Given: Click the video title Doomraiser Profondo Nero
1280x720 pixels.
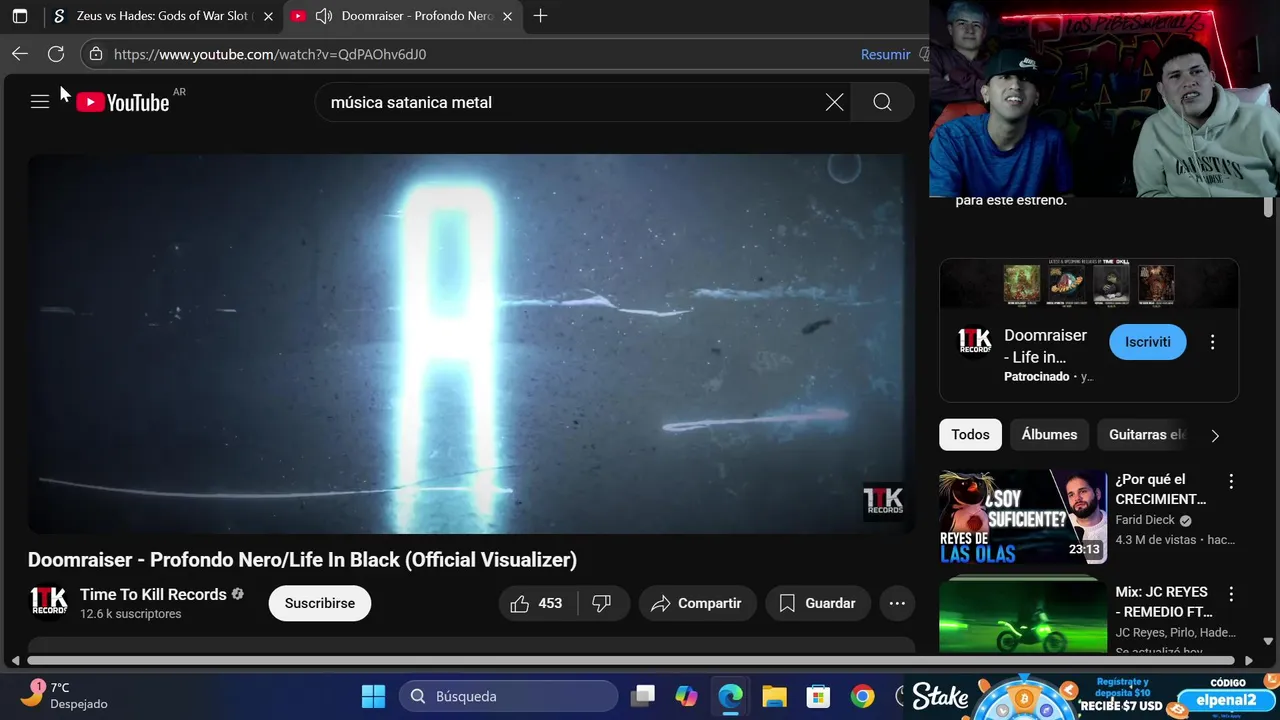Looking at the screenshot, I should 302,560.
